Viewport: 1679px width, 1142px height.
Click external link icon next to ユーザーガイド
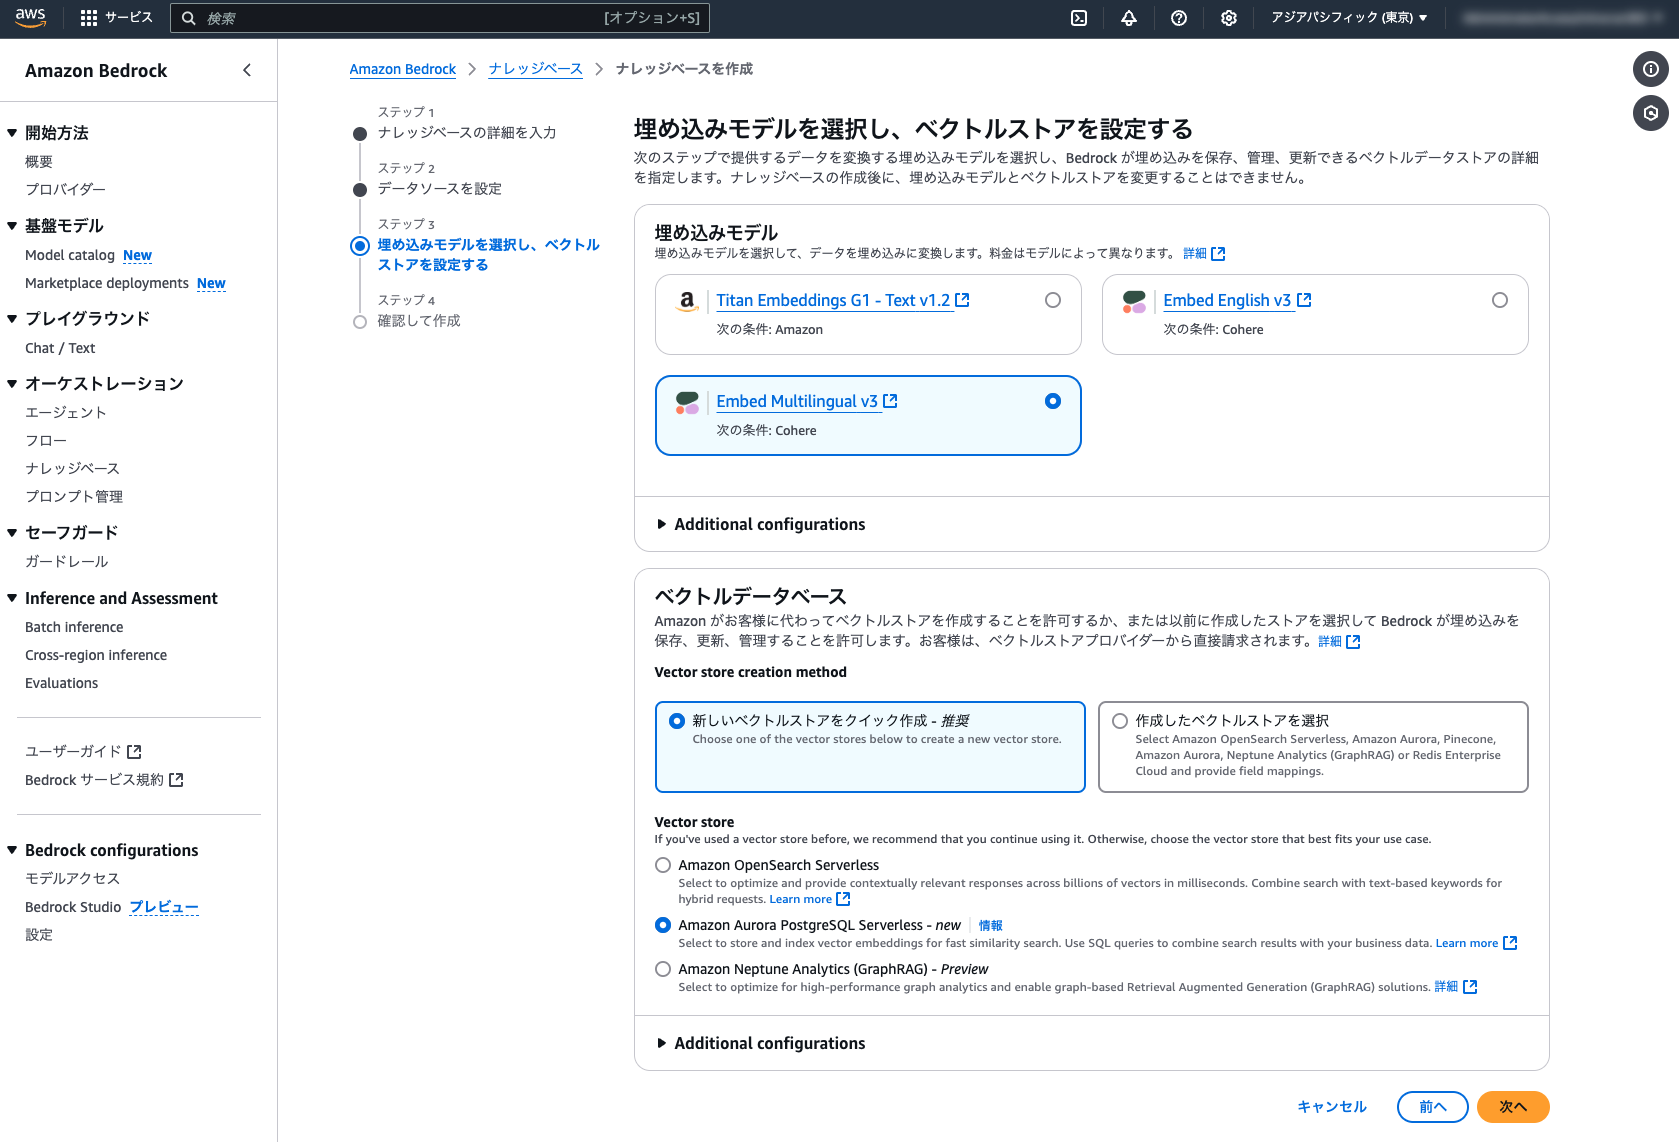(135, 752)
